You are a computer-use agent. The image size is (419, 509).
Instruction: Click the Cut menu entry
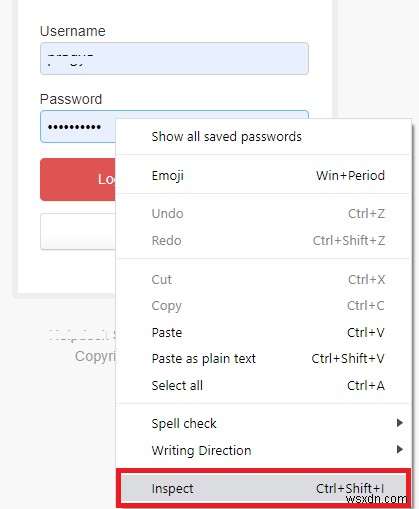click(263, 279)
